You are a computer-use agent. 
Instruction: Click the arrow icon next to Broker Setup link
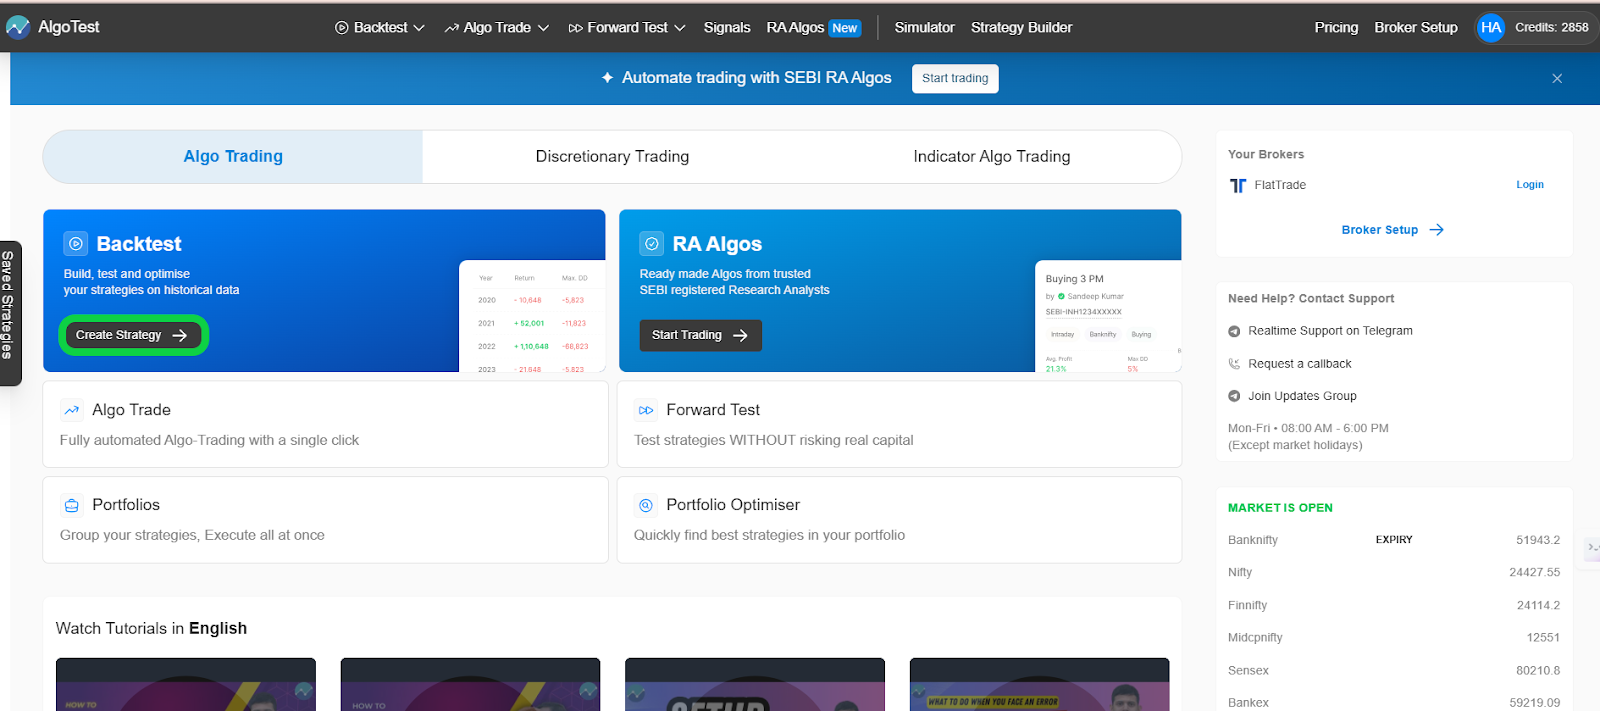tap(1436, 230)
